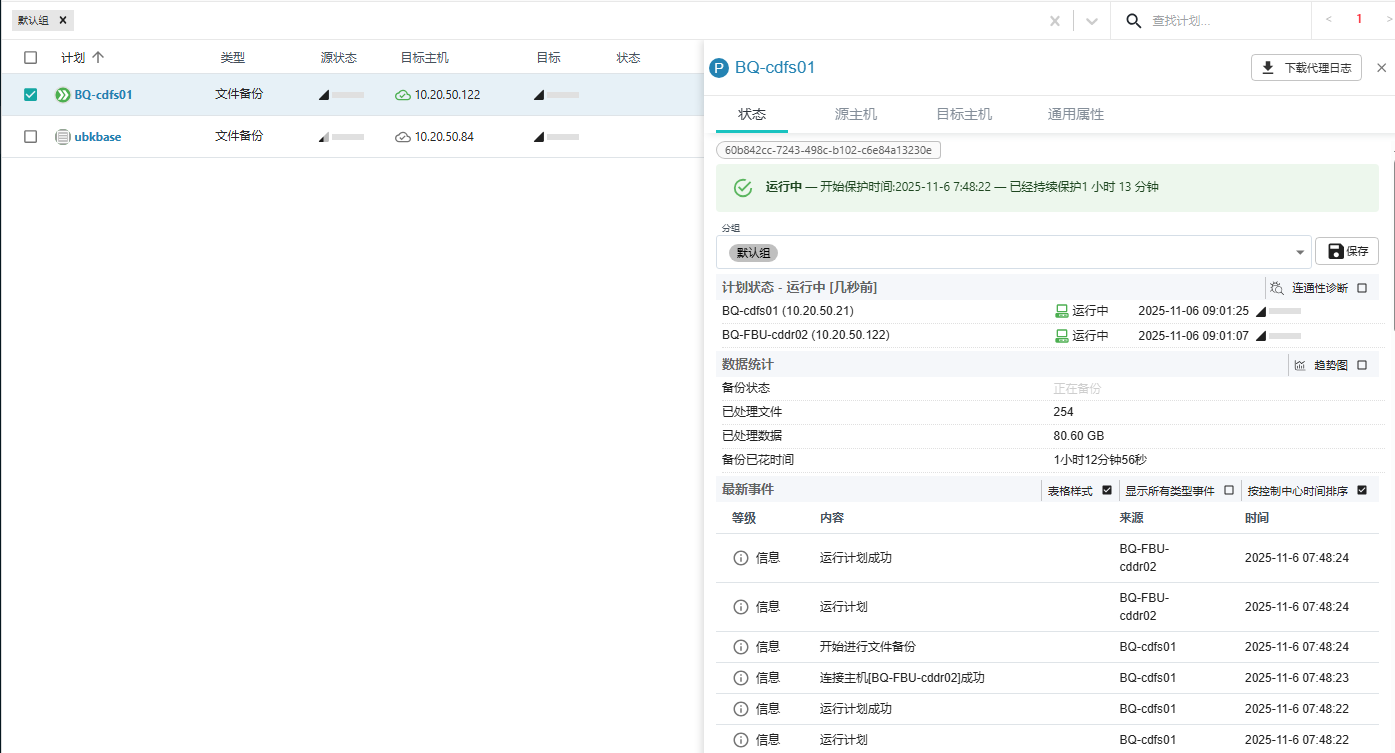Click the info icon of first event row

(x=741, y=558)
